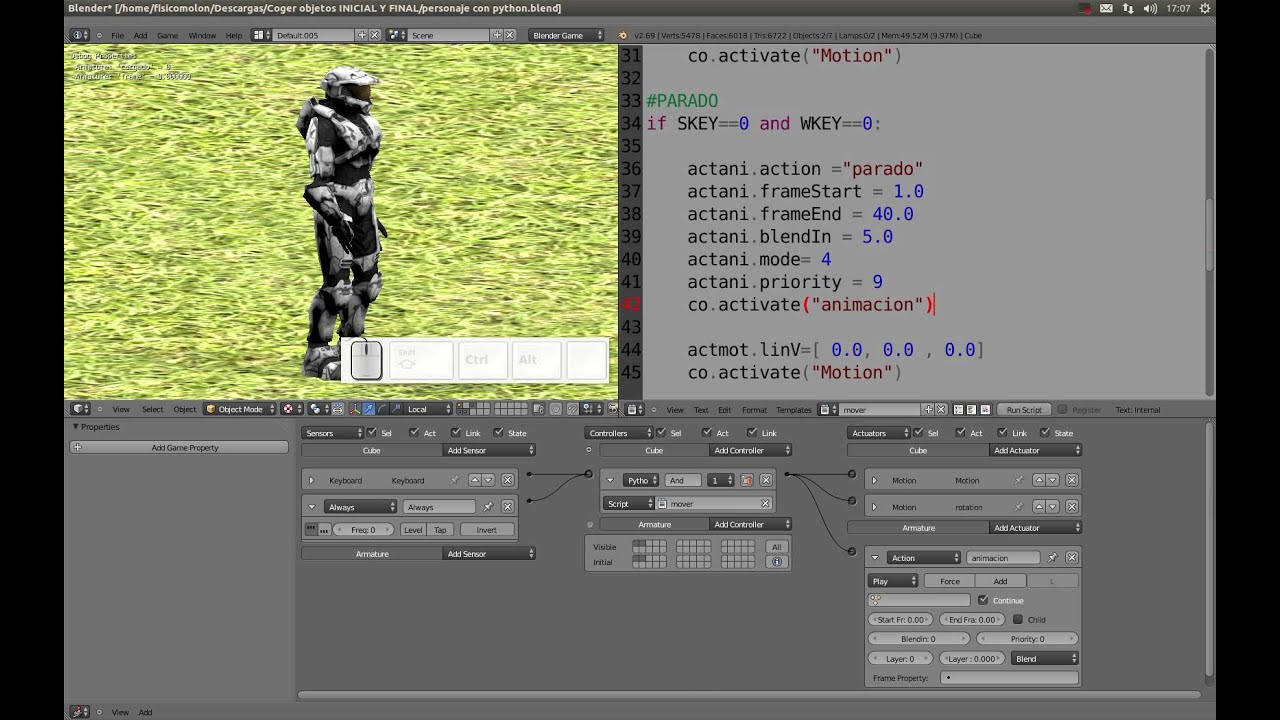This screenshot has height=720, width=1280.
Task: Add new screen layout plus icon
Action: [362, 35]
